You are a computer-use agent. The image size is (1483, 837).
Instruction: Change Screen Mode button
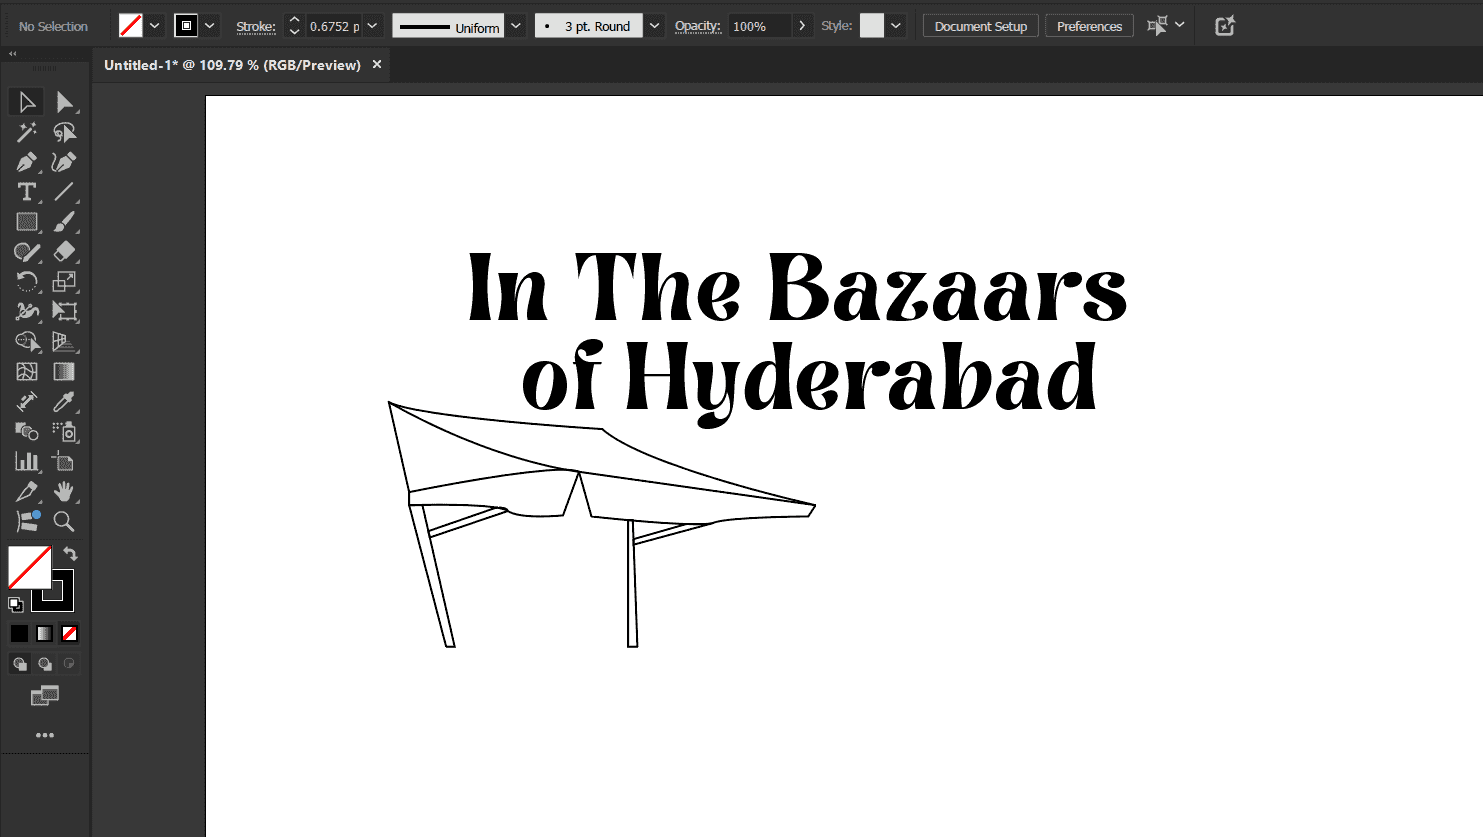coord(44,696)
